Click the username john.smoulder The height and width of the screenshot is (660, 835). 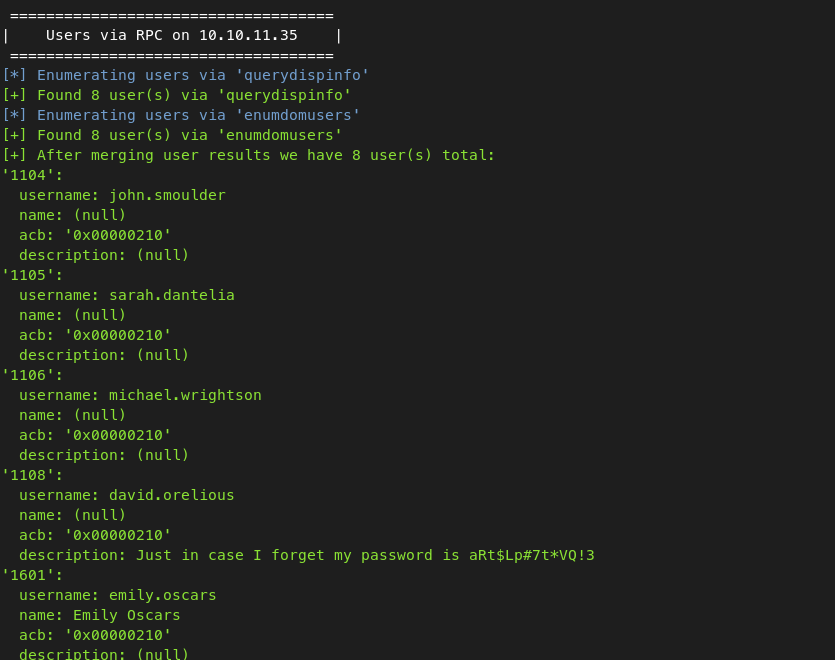click(167, 195)
